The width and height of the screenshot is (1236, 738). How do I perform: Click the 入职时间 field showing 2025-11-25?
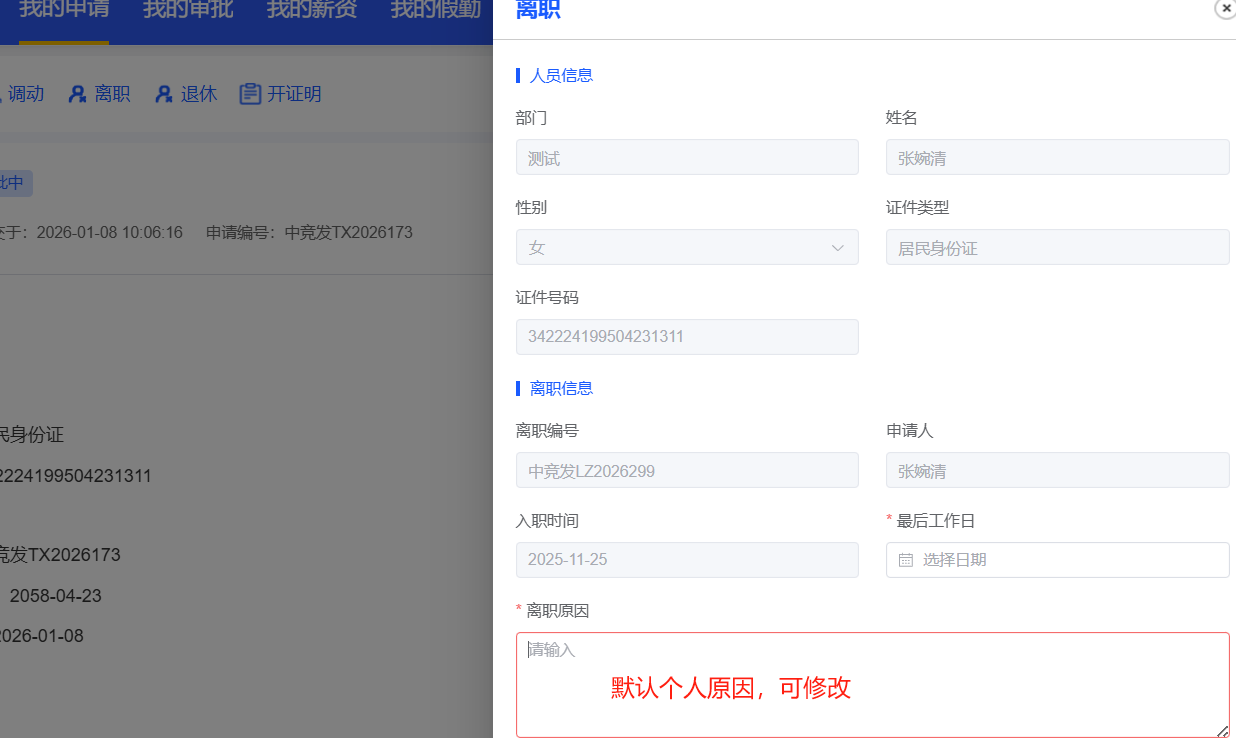pyautogui.click(x=687, y=560)
